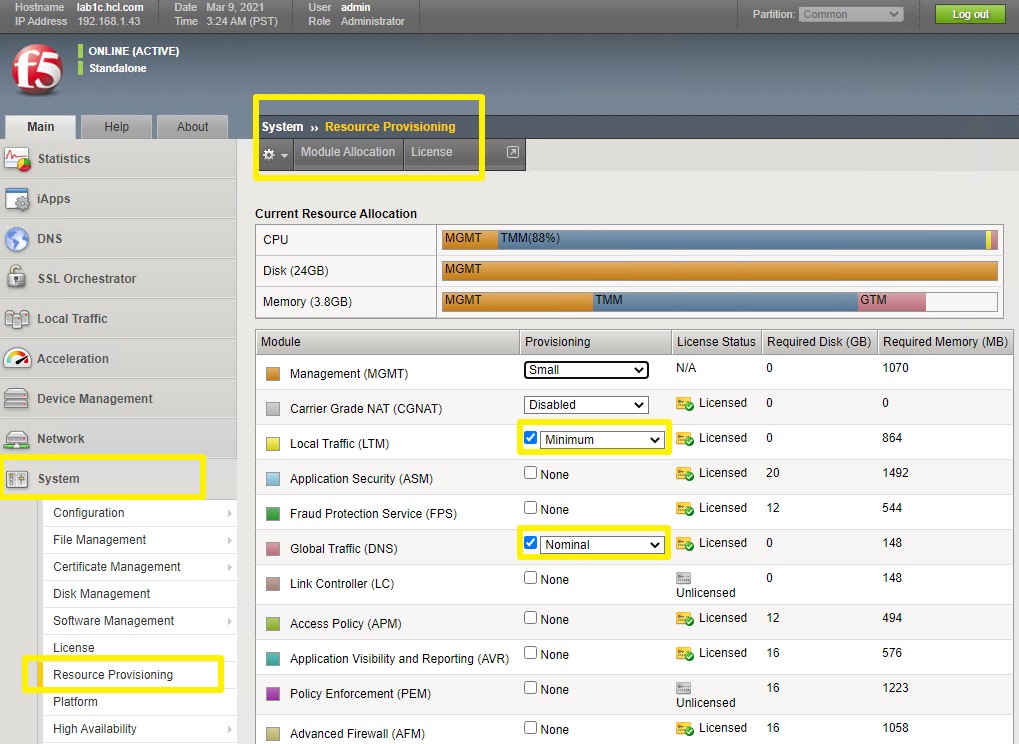This screenshot has height=744, width=1019.
Task: Click orange Management (MGMT) color swatch
Action: click(x=273, y=374)
